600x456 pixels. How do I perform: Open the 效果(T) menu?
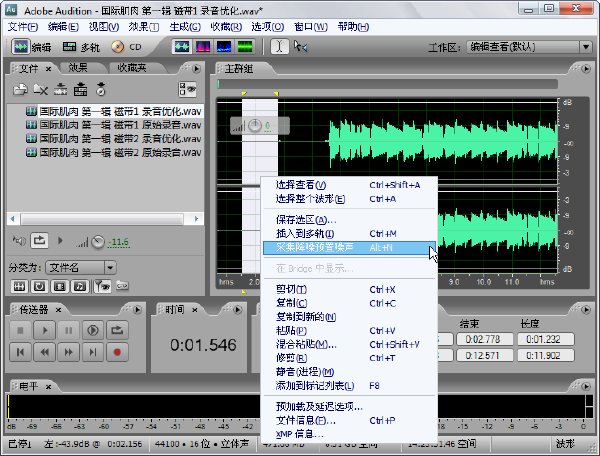click(144, 27)
